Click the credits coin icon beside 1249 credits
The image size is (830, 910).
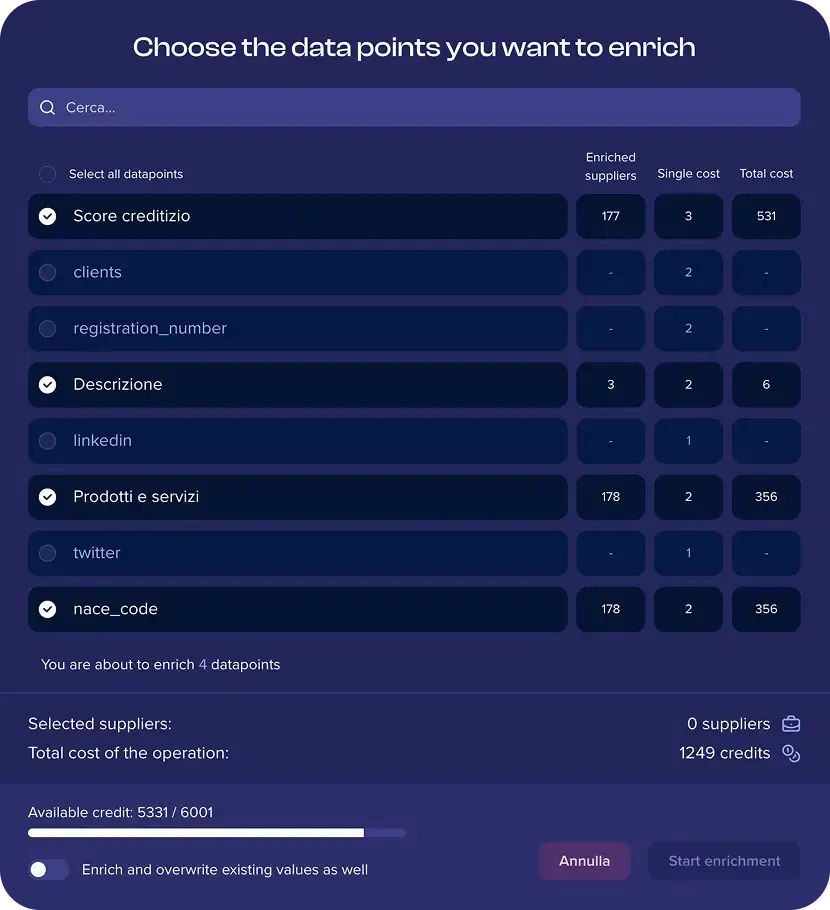coord(791,753)
